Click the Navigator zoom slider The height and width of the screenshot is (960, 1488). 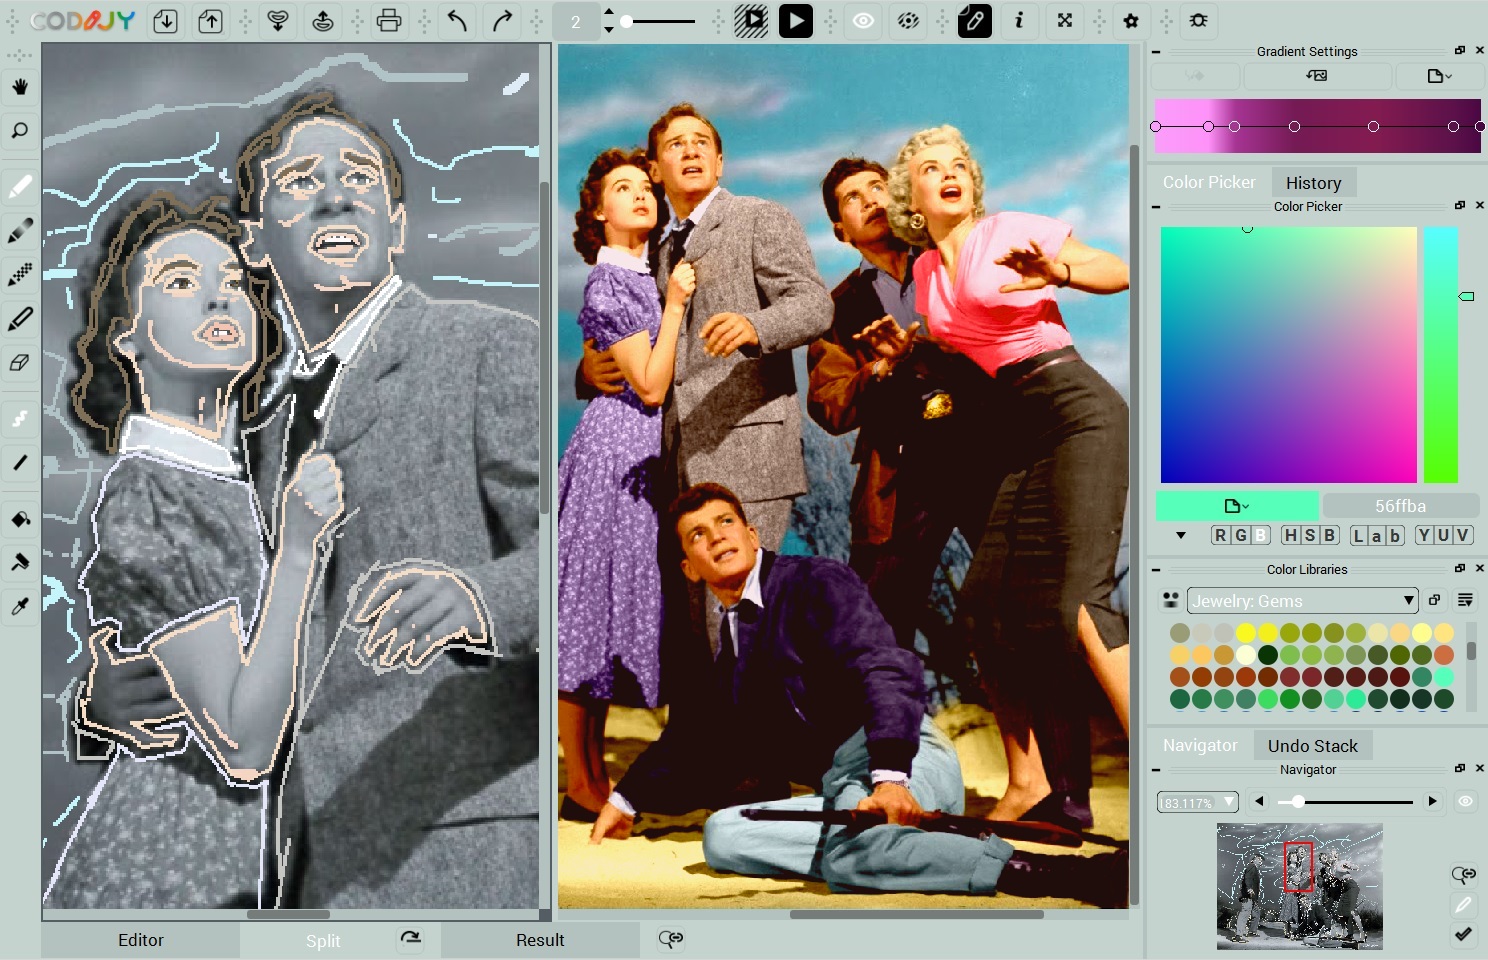pyautogui.click(x=1345, y=802)
